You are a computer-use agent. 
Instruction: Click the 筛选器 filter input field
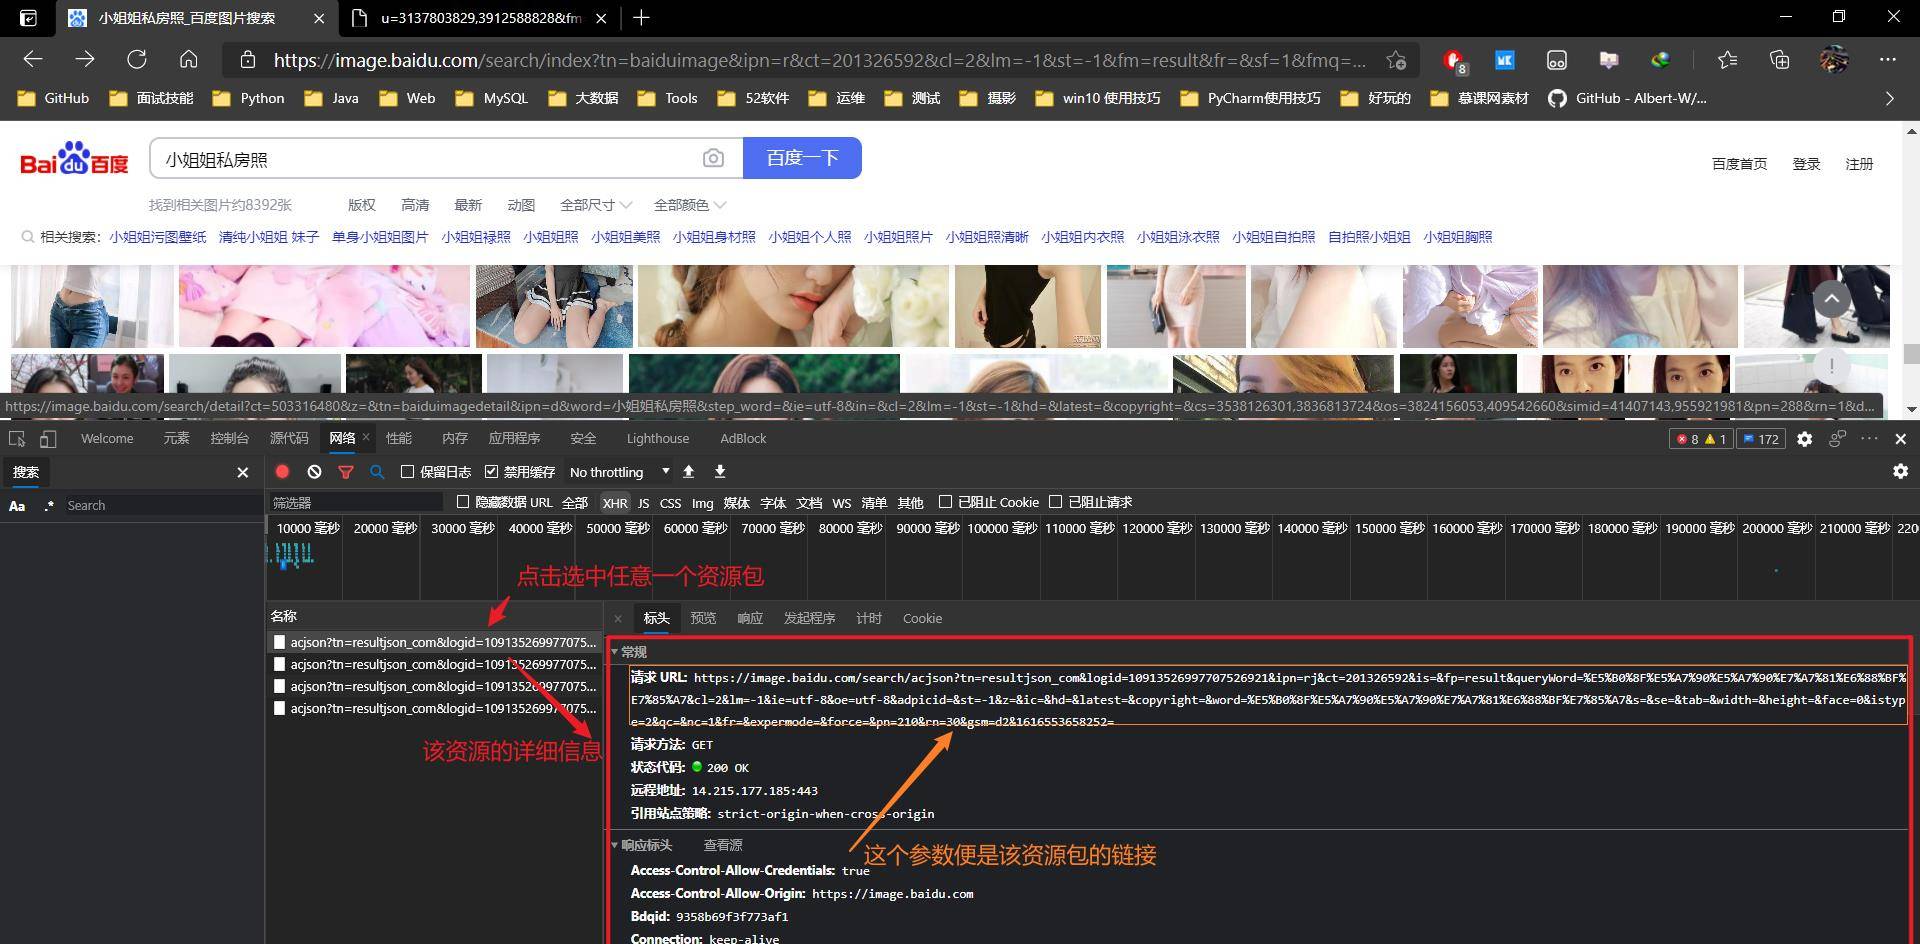pyautogui.click(x=356, y=502)
